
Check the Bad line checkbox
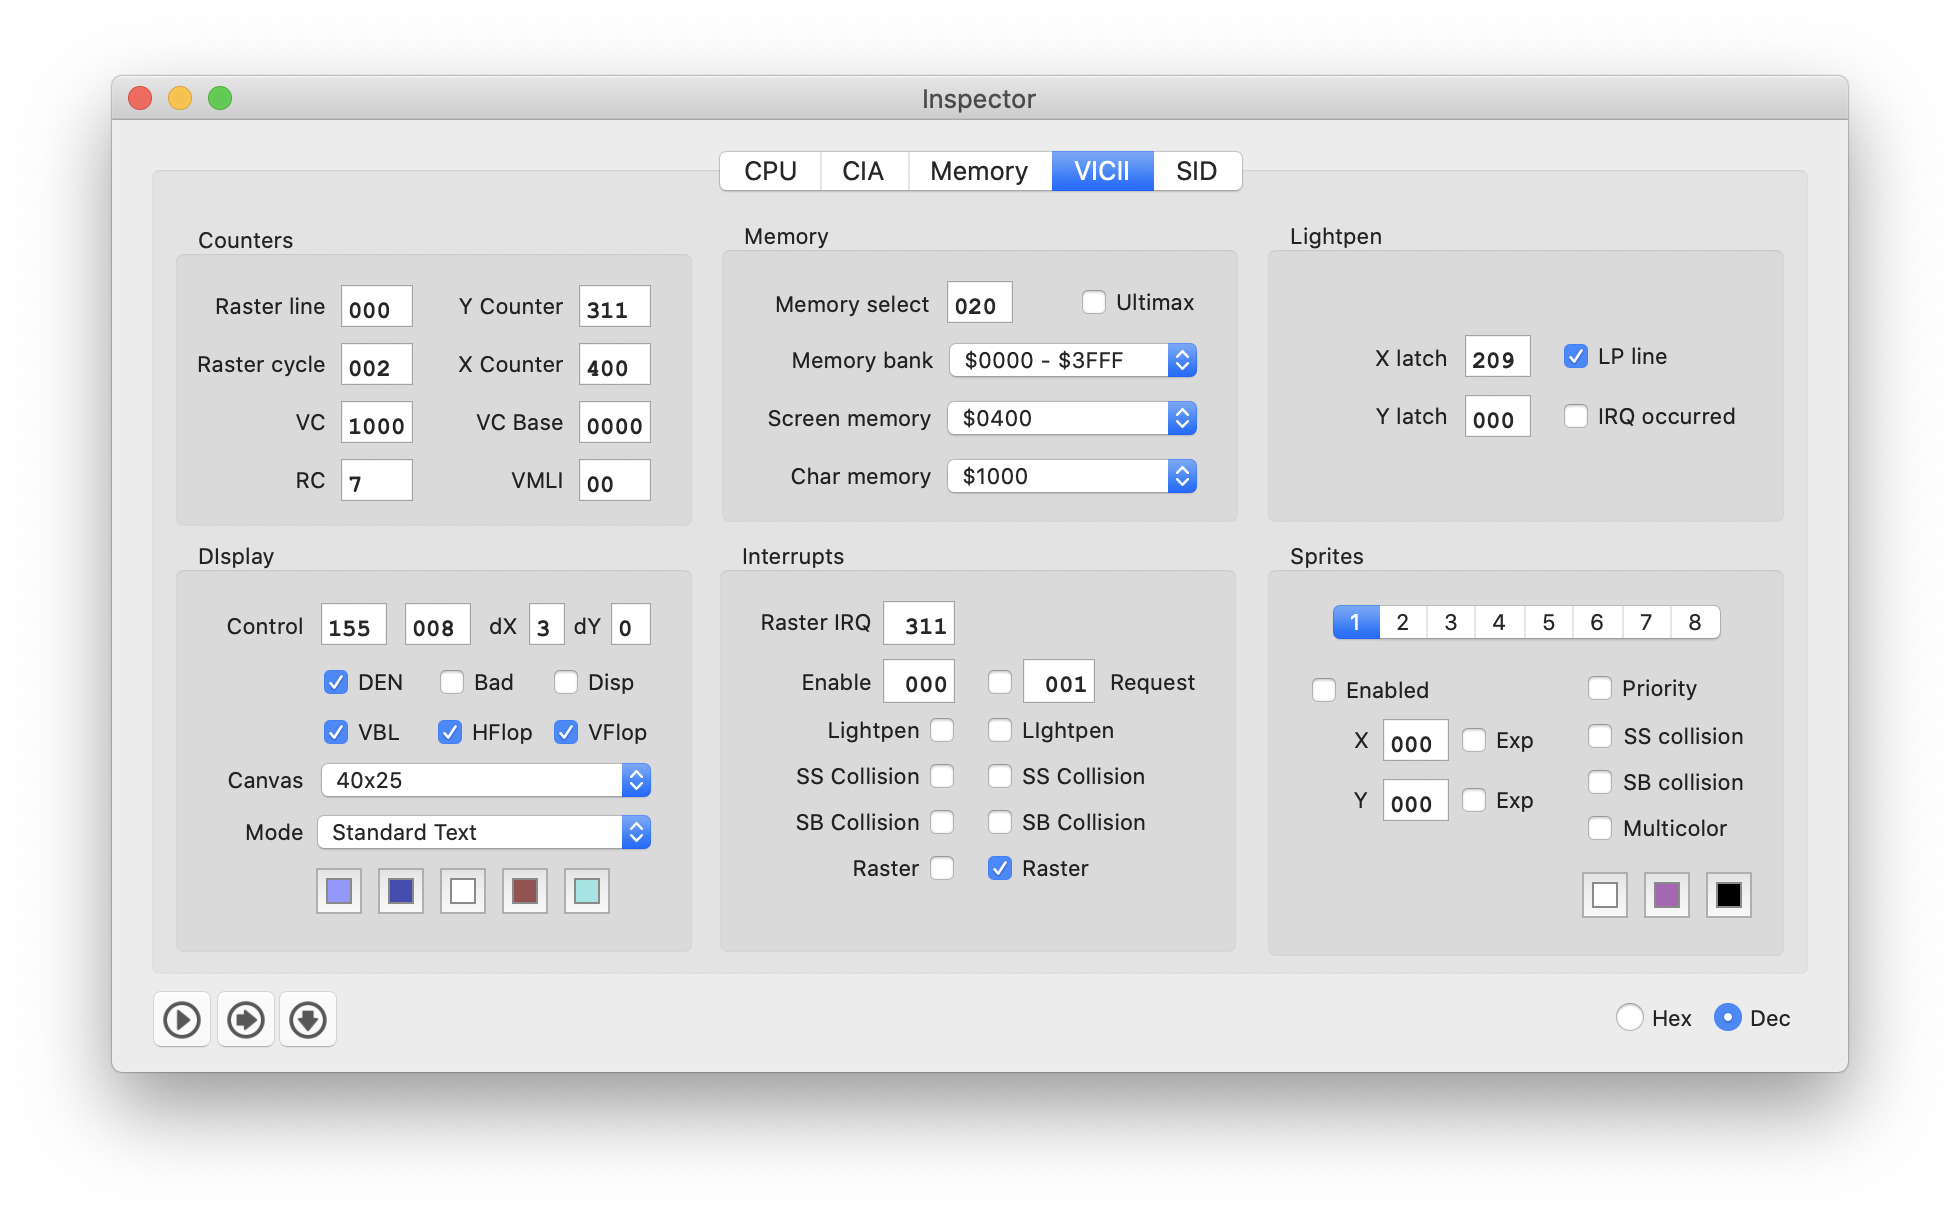tap(451, 682)
